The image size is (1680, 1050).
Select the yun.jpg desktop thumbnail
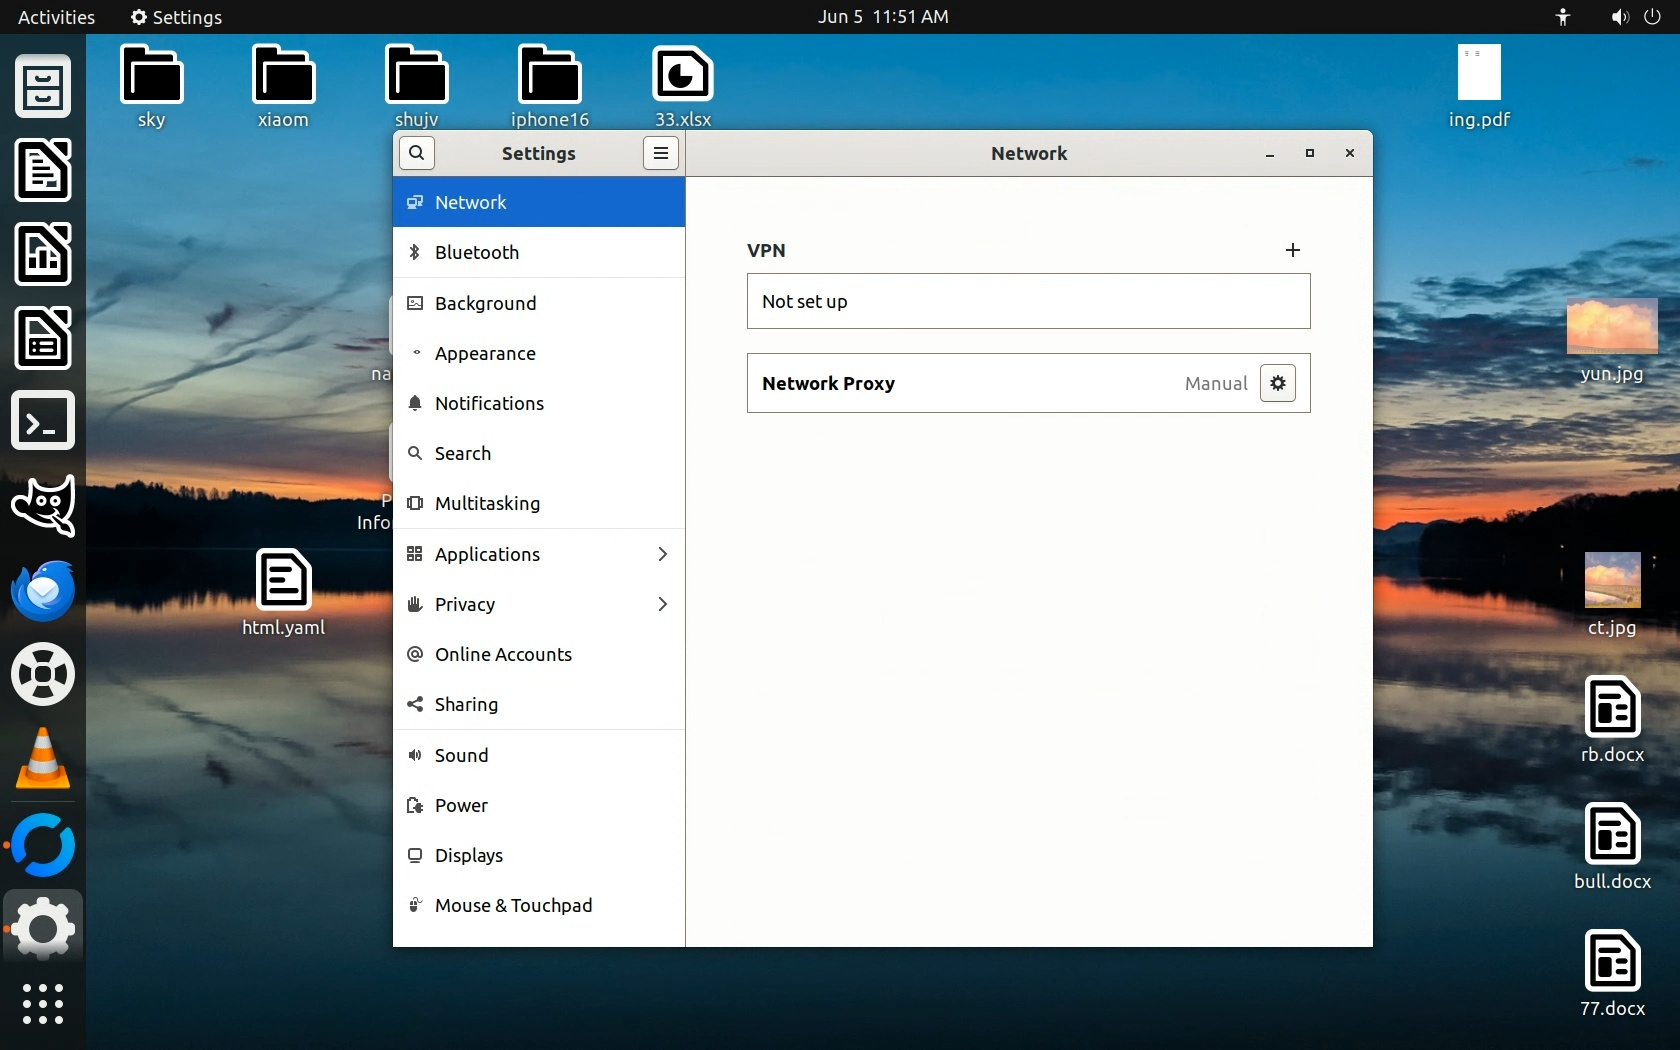click(1611, 328)
